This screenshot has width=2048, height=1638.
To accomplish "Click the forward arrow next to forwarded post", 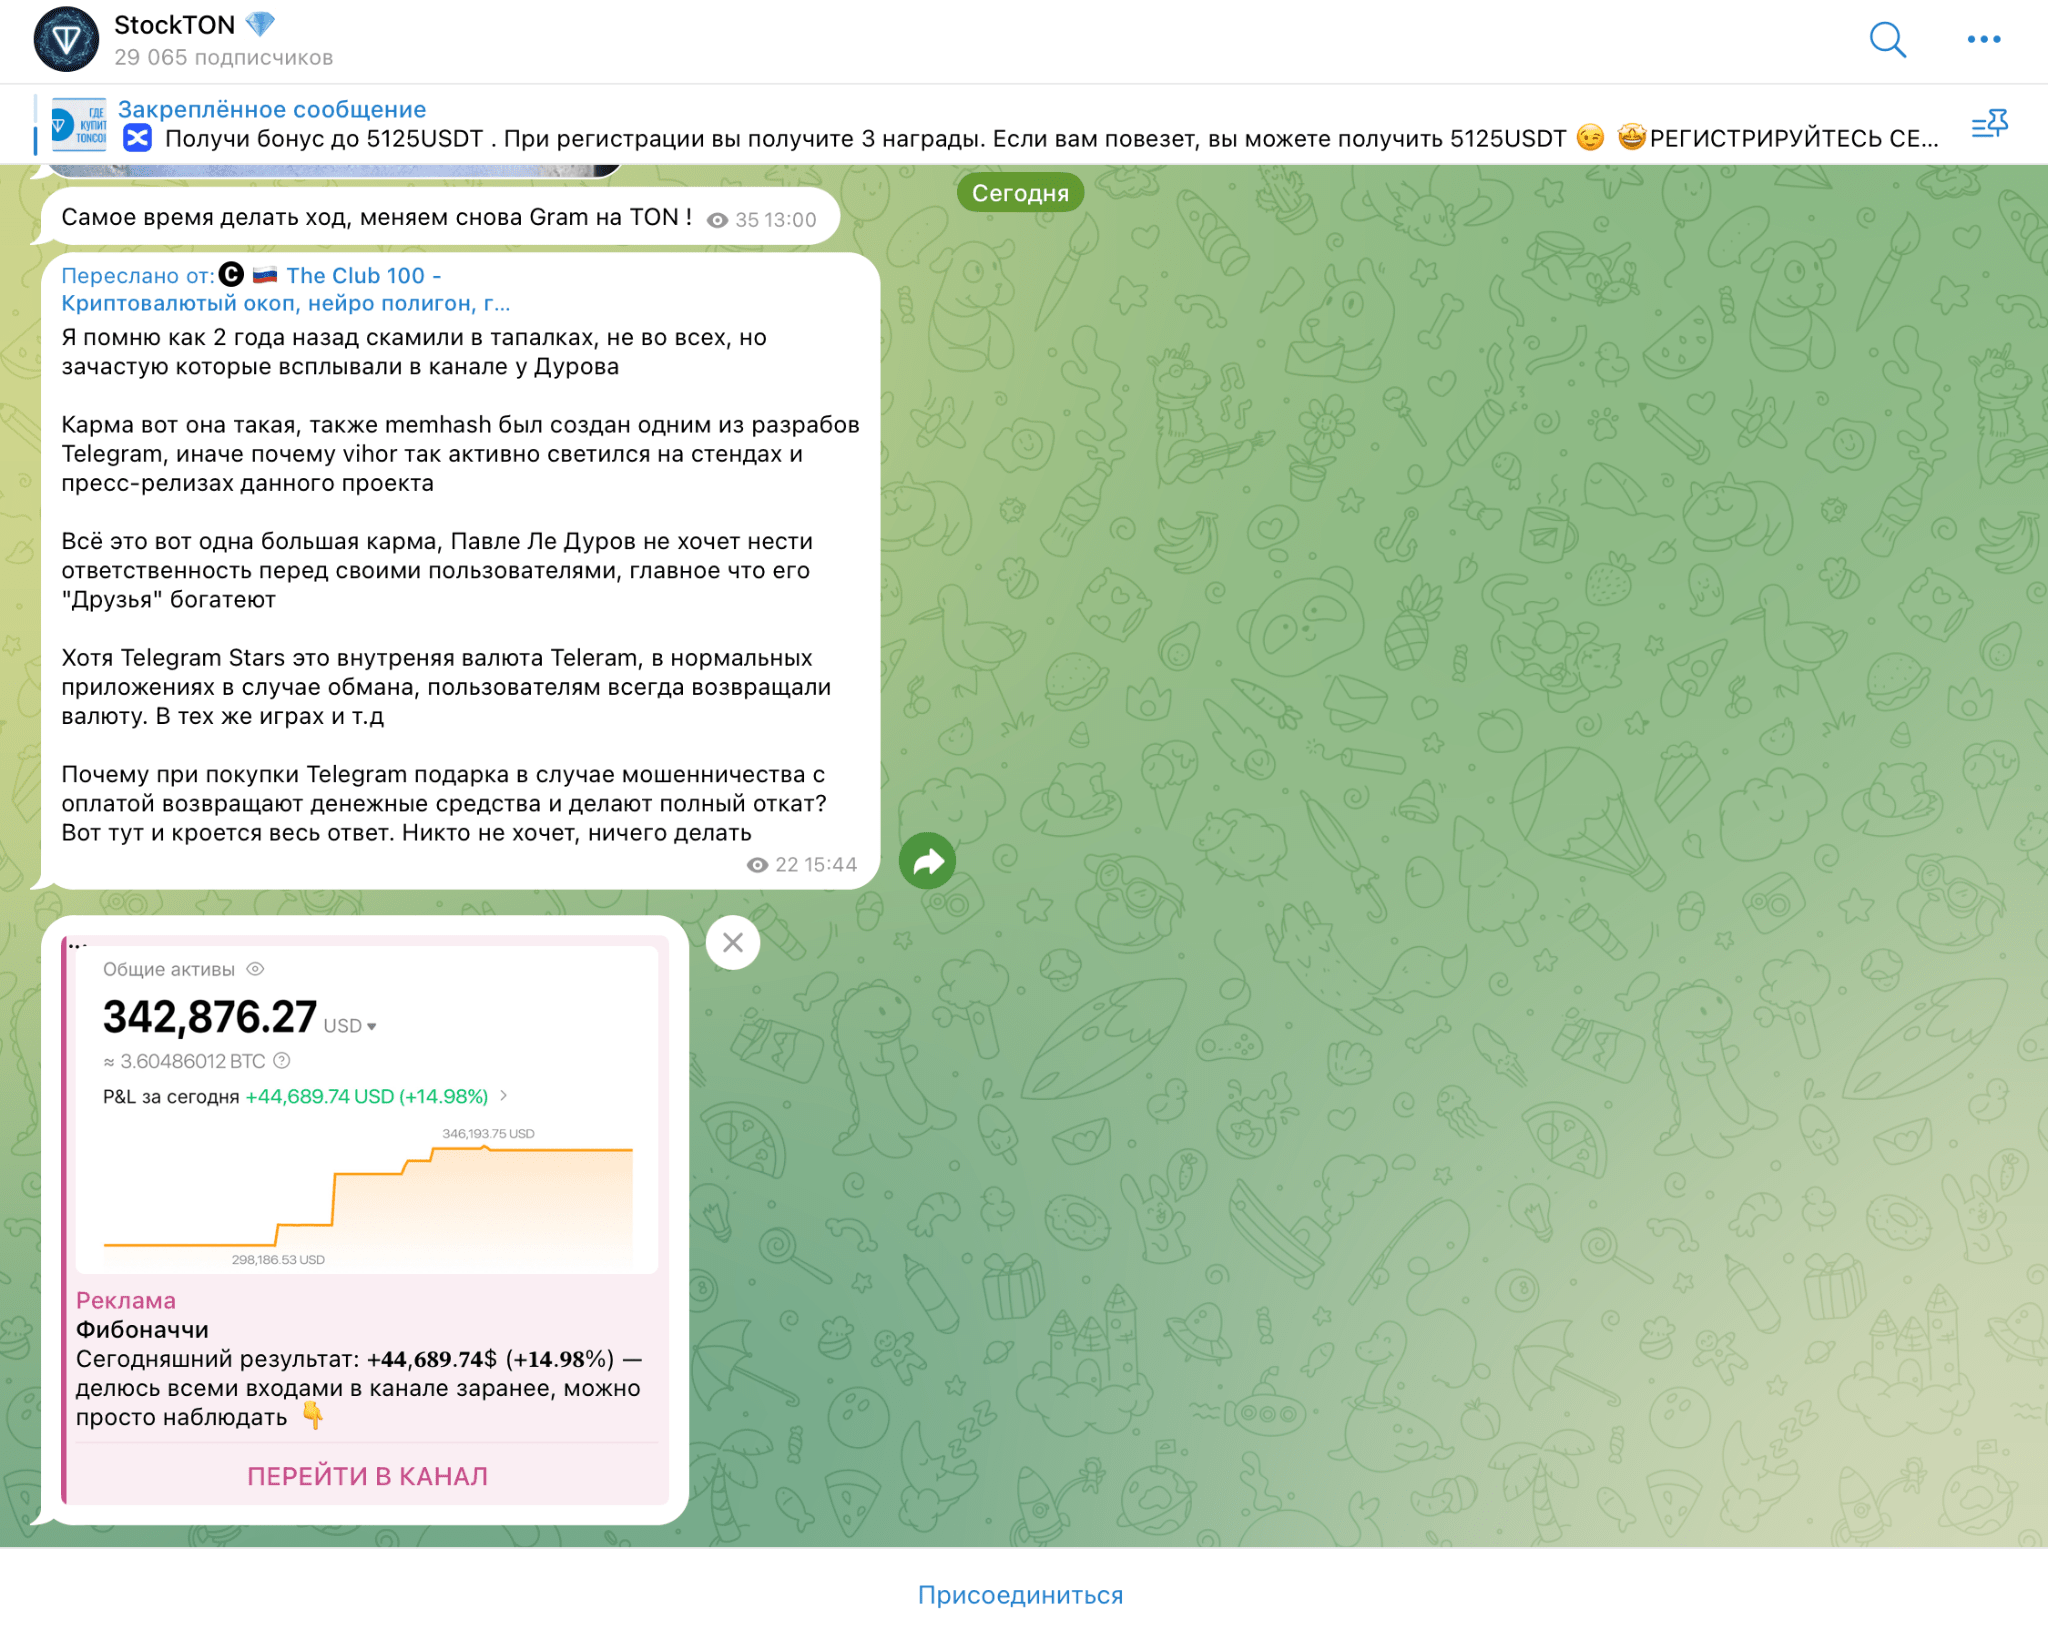I will tap(927, 861).
